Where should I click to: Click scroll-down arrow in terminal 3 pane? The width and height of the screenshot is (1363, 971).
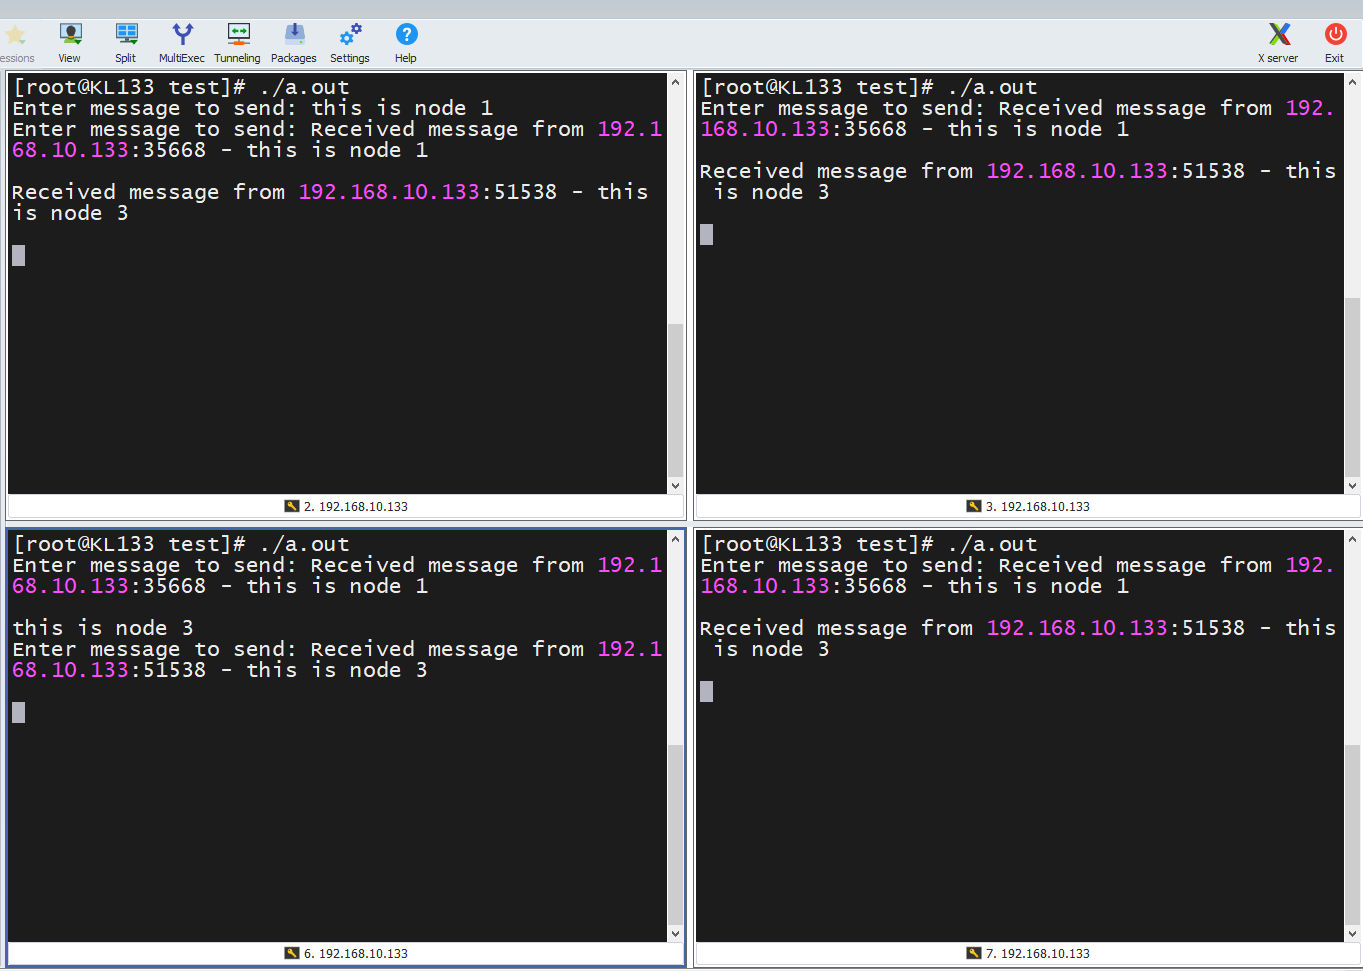click(x=1353, y=486)
